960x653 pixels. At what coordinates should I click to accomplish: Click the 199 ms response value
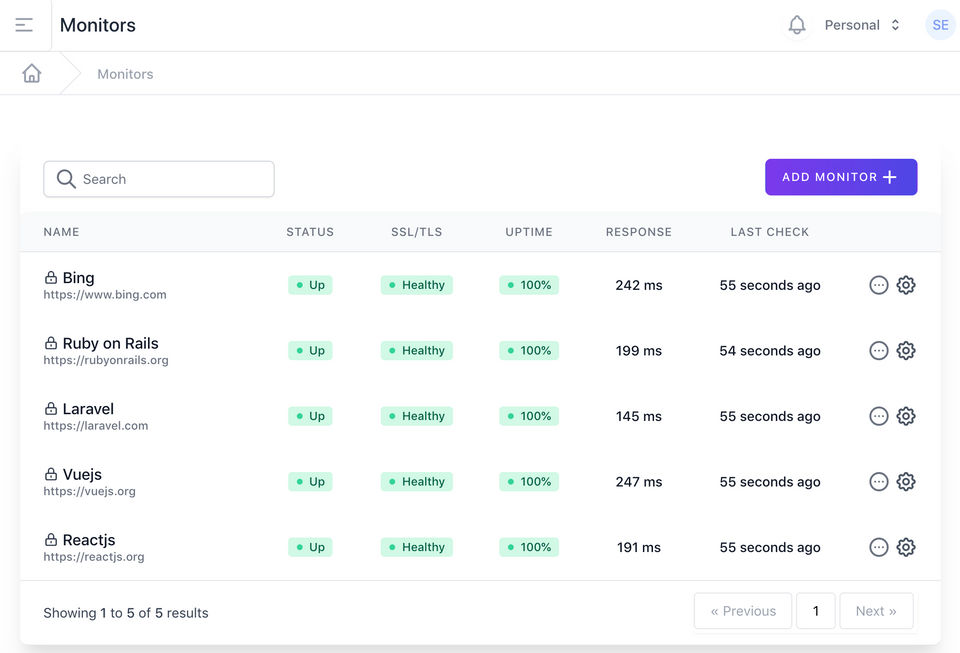pyautogui.click(x=639, y=351)
